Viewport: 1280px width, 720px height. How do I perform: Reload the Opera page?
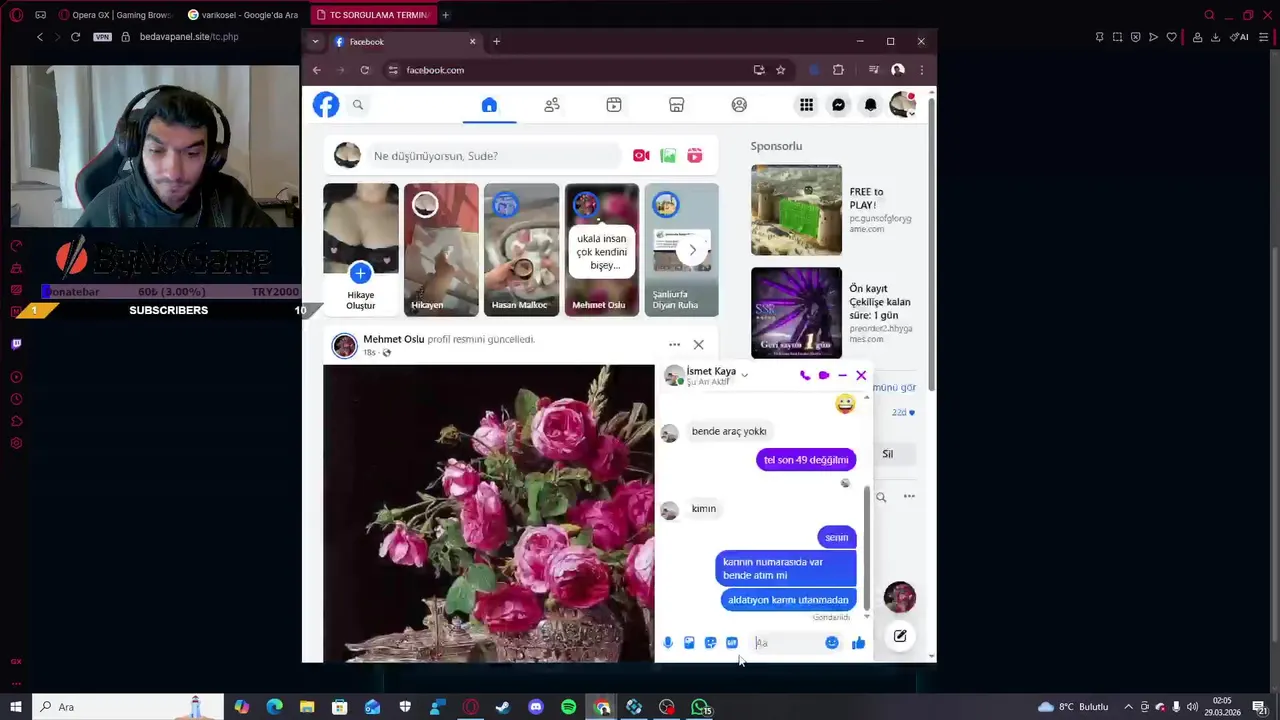75,37
